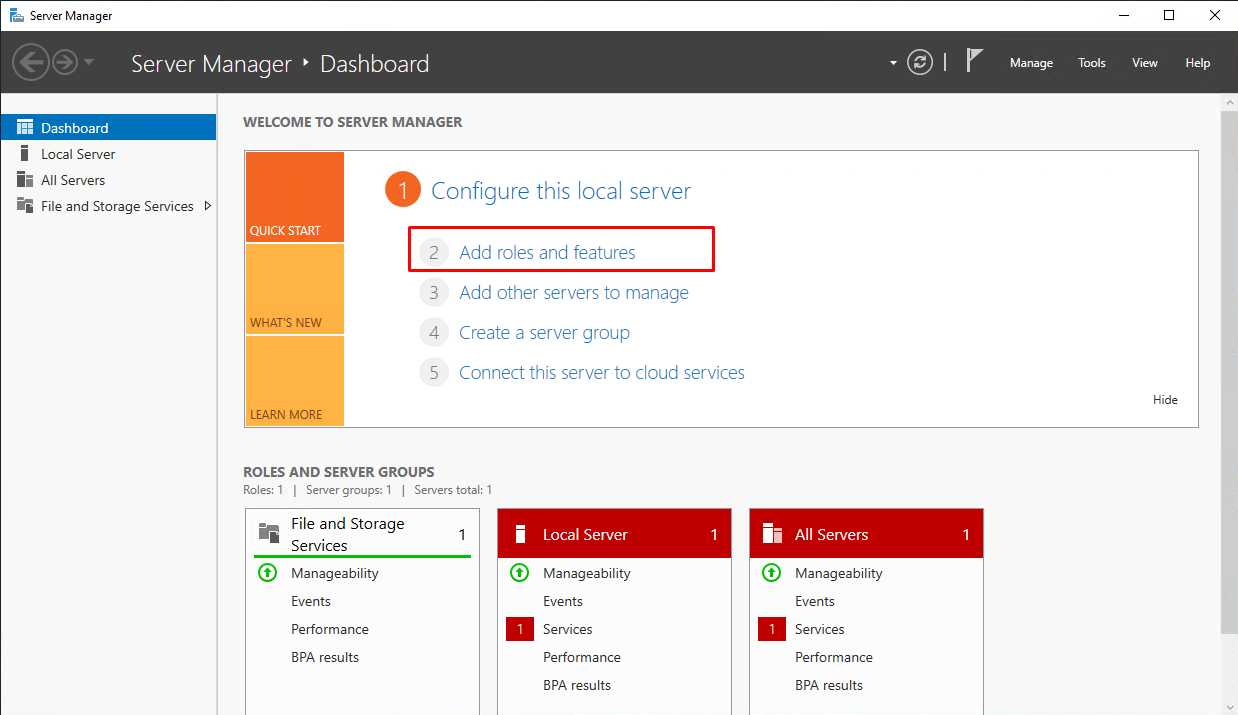Click Local Server tile header icon
This screenshot has height=715, width=1238.
(520, 534)
